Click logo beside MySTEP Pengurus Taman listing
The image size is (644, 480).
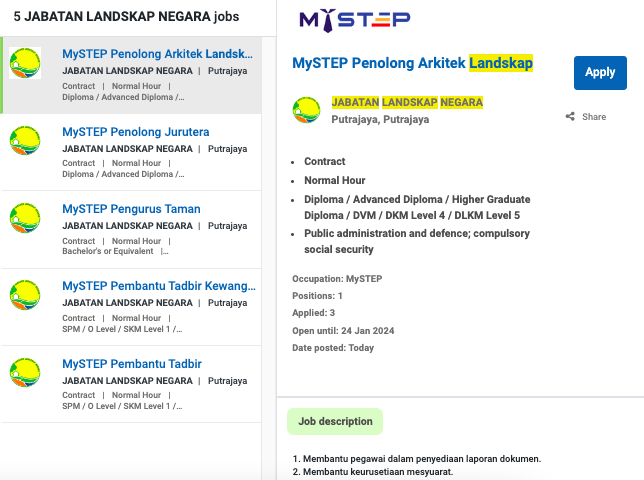[x=25, y=217]
